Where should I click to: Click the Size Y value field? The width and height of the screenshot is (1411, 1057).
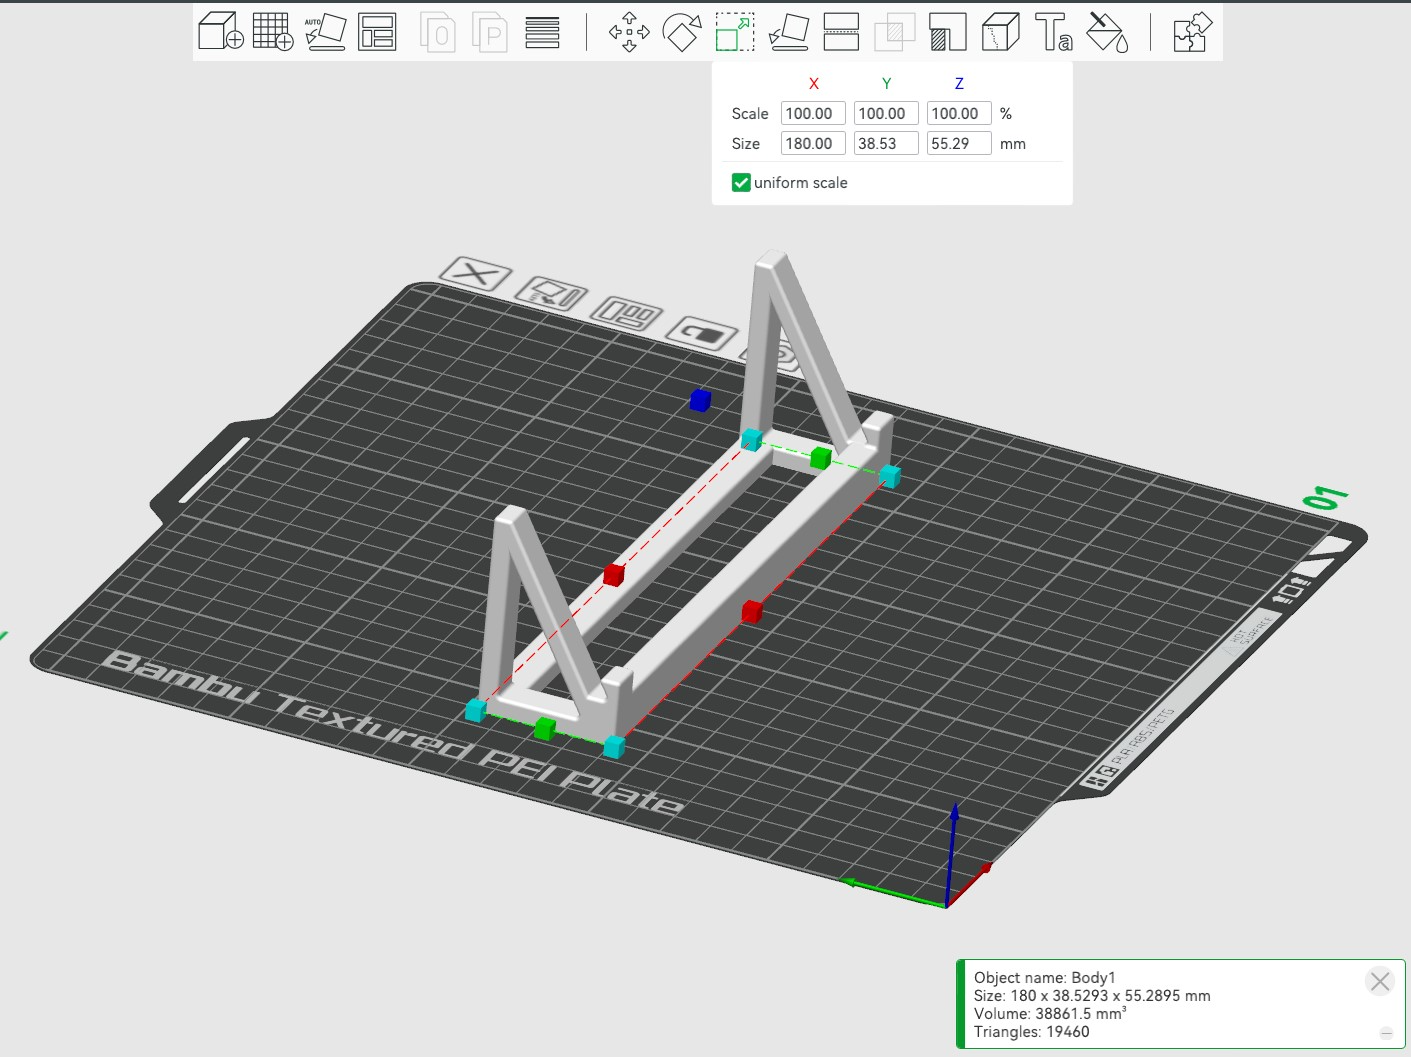coord(886,144)
